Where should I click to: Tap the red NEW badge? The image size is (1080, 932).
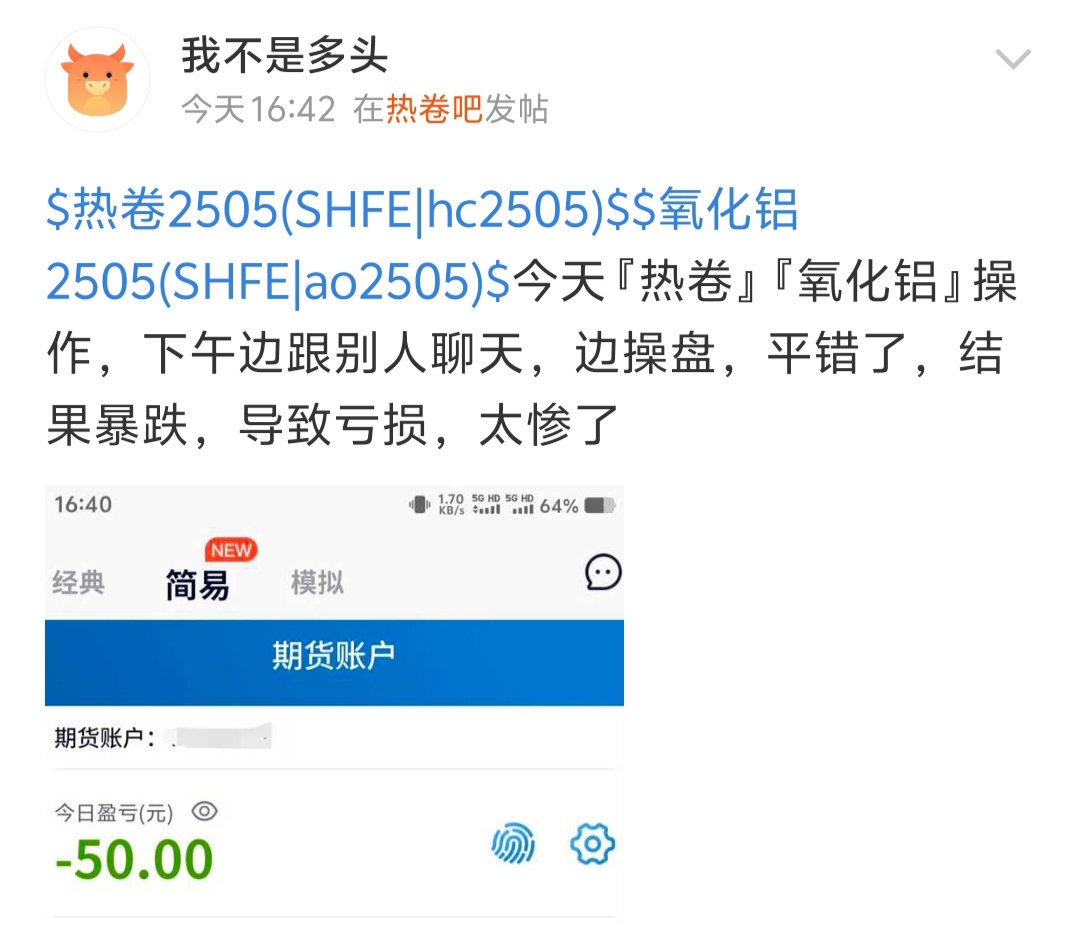(231, 550)
